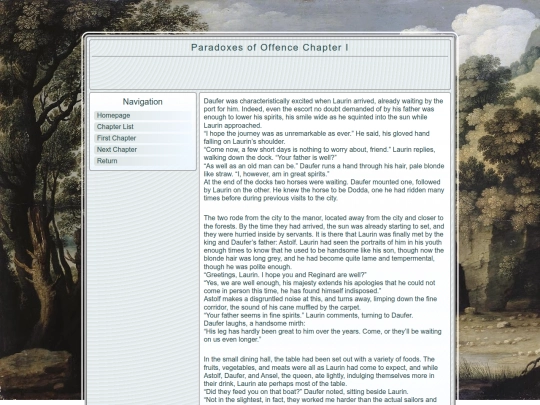Viewport: 540px width, 405px height.
Task: Click the line 'Astolf makes a disgruntled noise'
Action: [320, 303]
